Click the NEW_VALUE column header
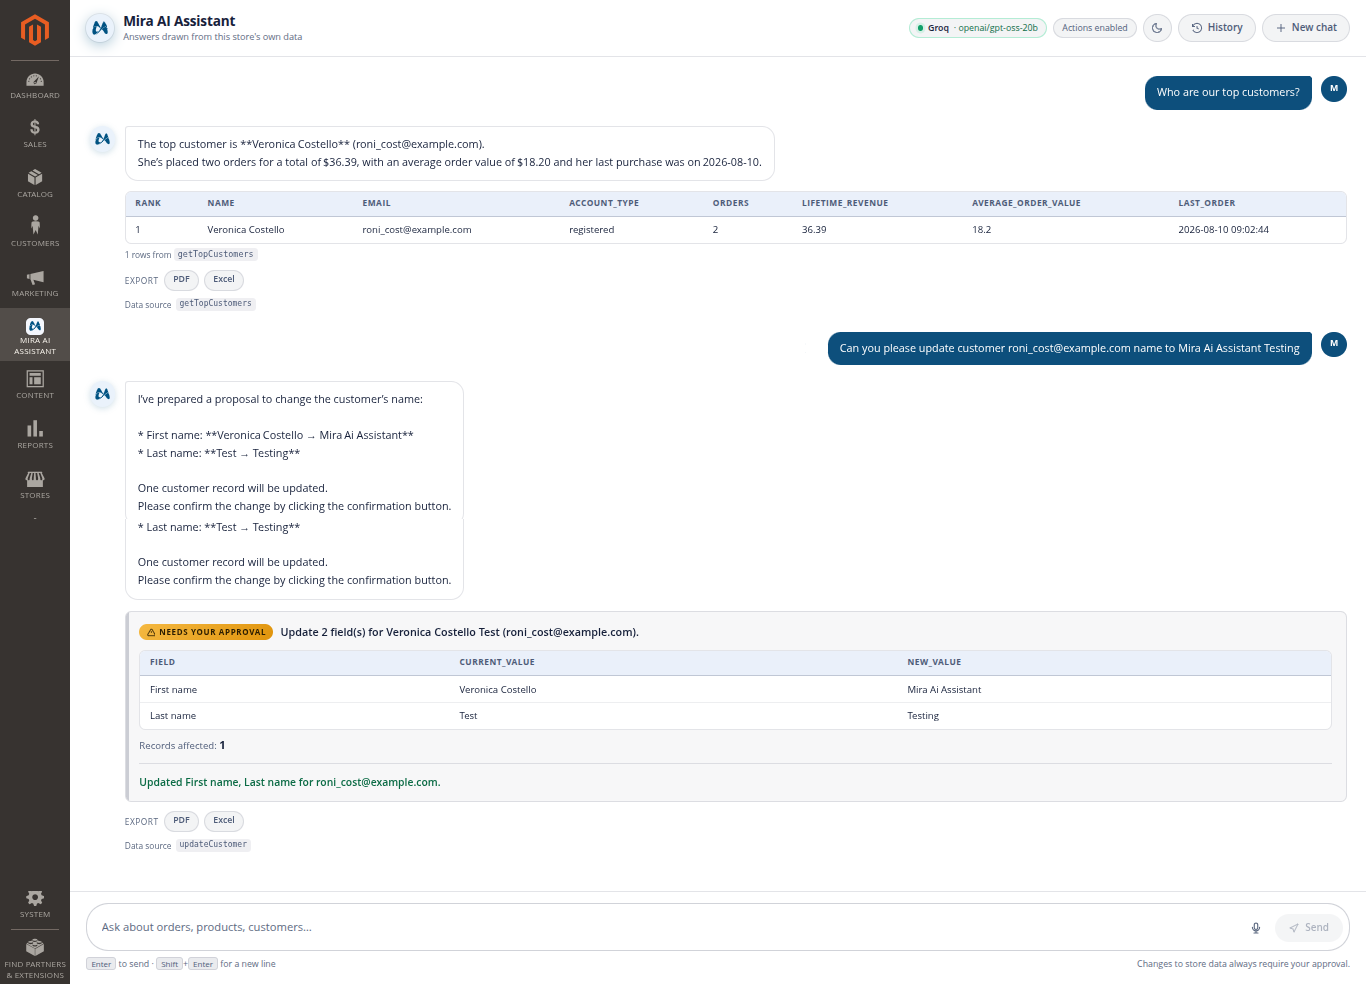The width and height of the screenshot is (1366, 984). (x=934, y=662)
